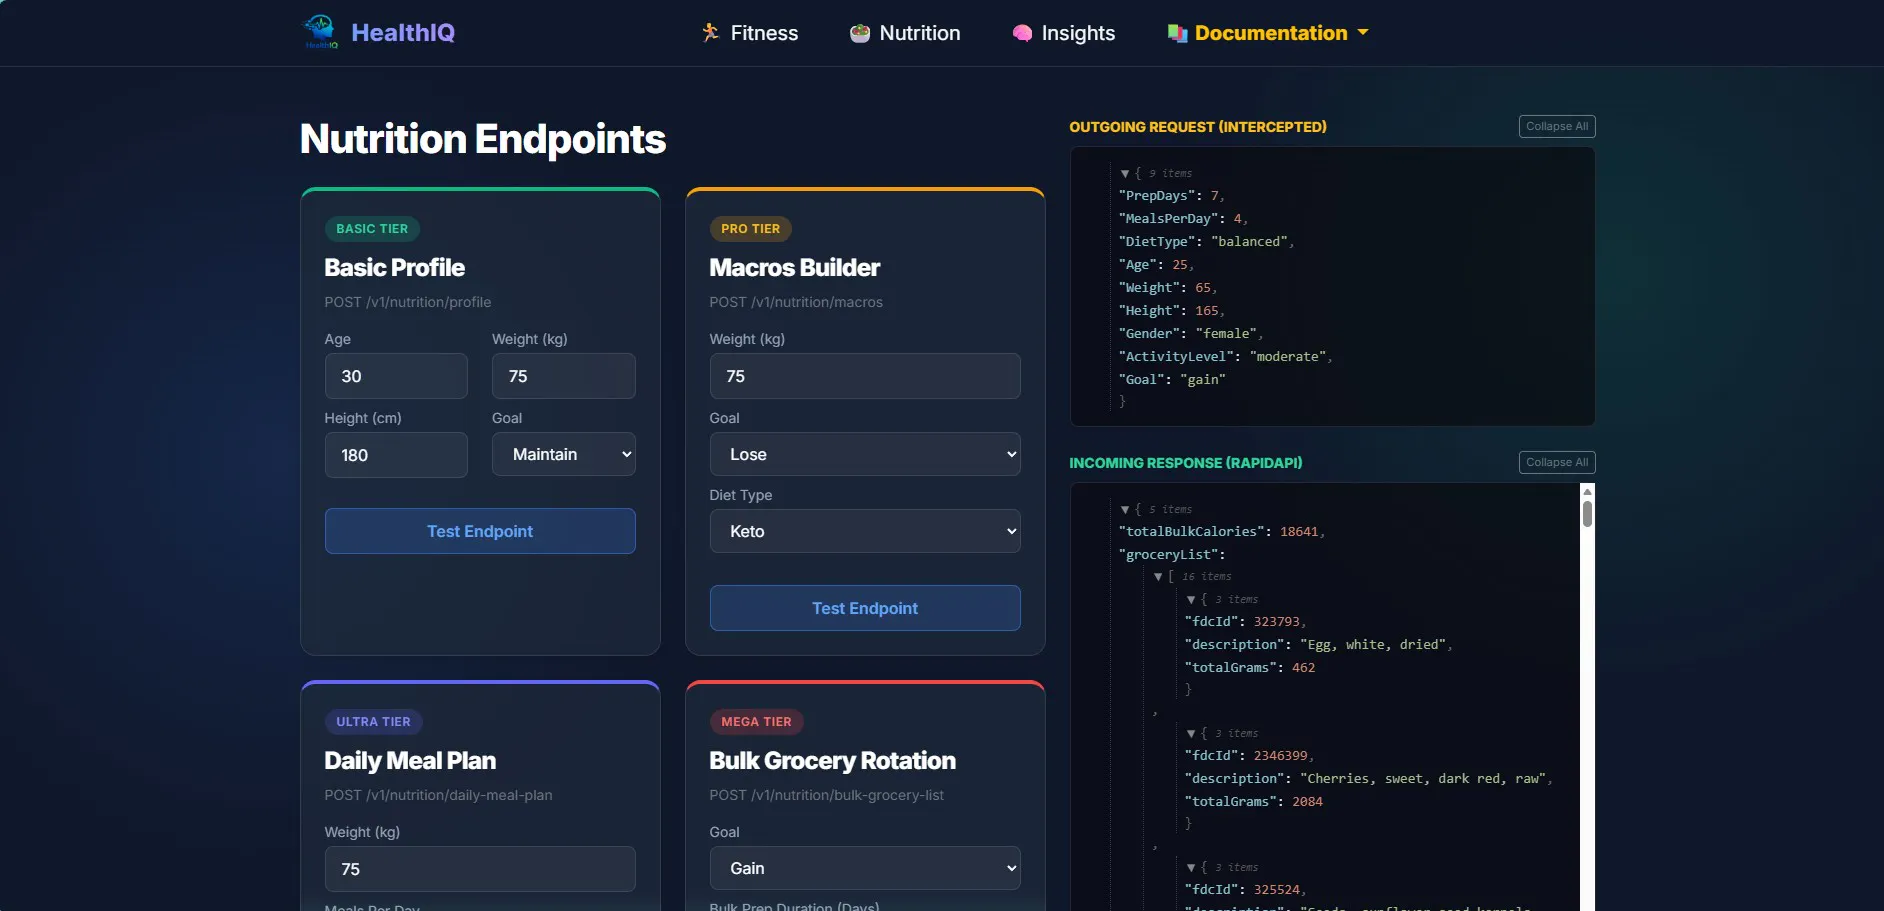Click the "Egg, white, dried" description line
The height and width of the screenshot is (911, 1884).
coord(1318,645)
